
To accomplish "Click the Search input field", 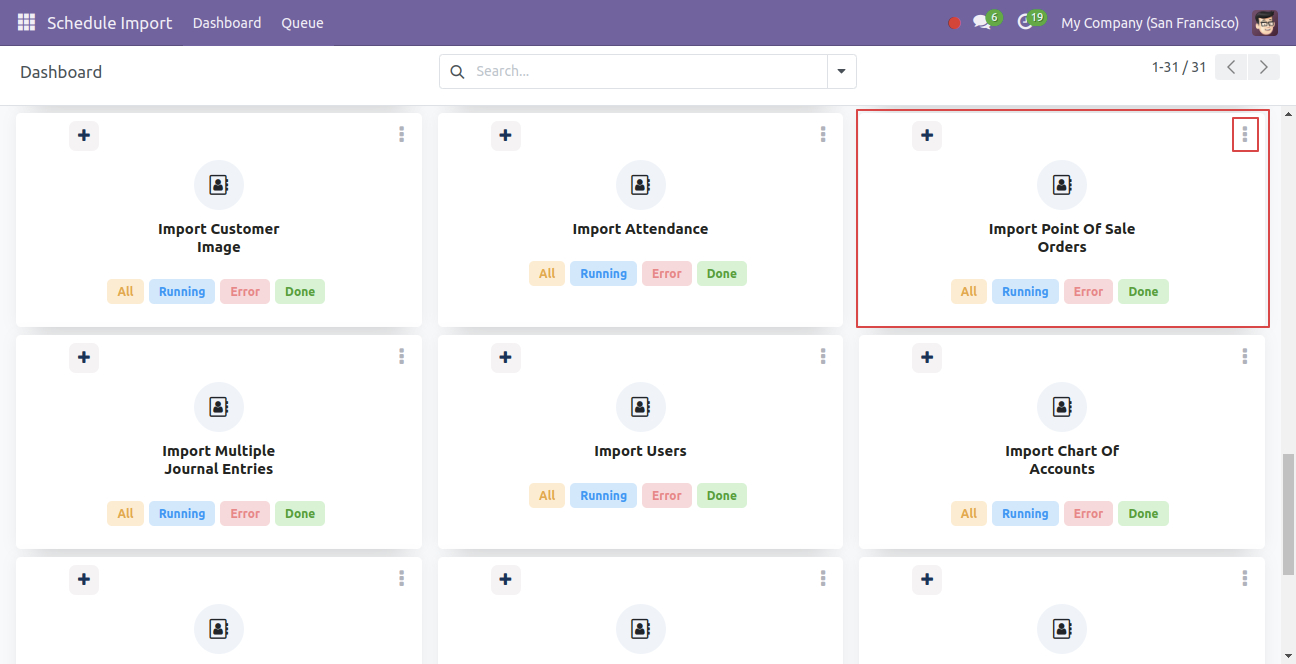I will click(649, 71).
